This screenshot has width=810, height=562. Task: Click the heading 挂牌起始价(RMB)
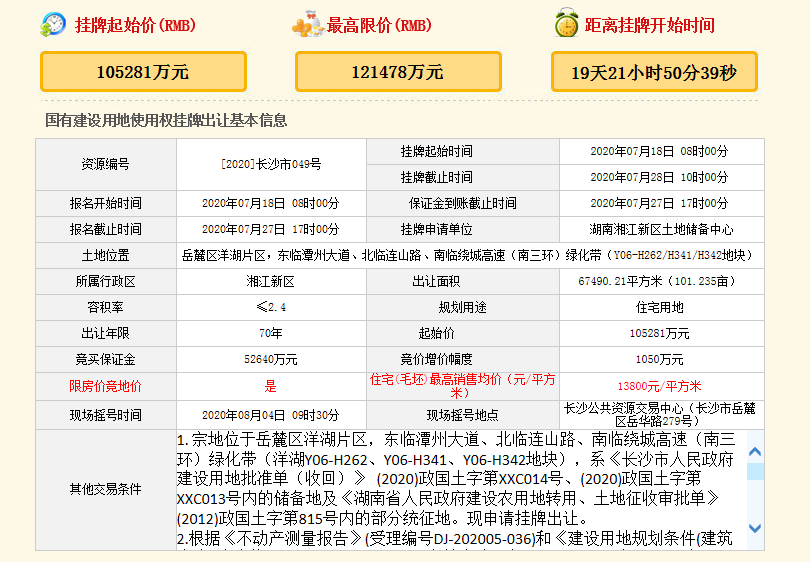point(135,25)
